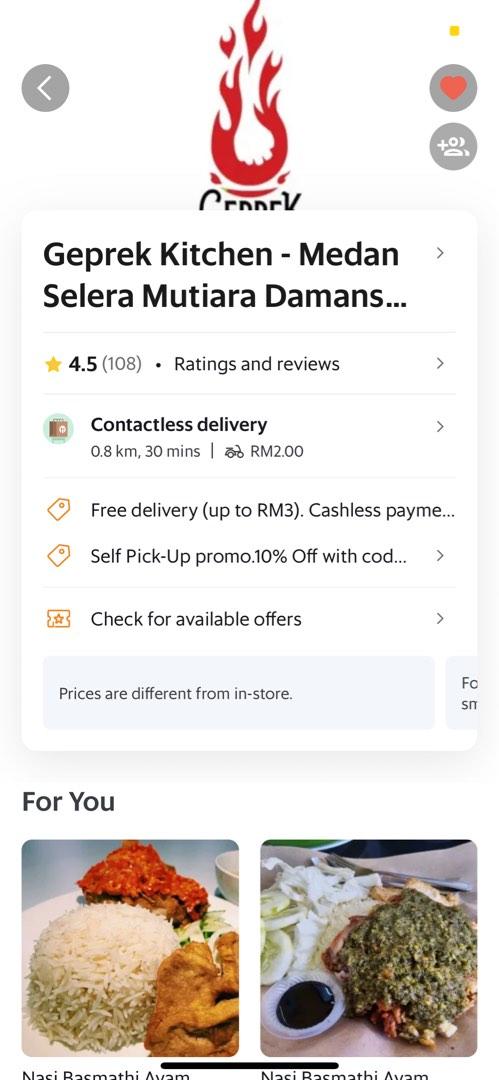Viewport: 499px width, 1080px height.
Task: Open the Ratings and reviews chevron
Action: (x=440, y=363)
